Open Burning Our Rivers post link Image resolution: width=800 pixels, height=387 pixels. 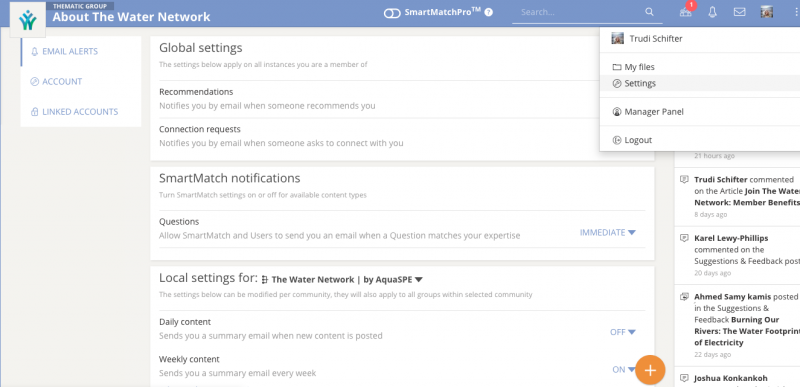coord(747,331)
